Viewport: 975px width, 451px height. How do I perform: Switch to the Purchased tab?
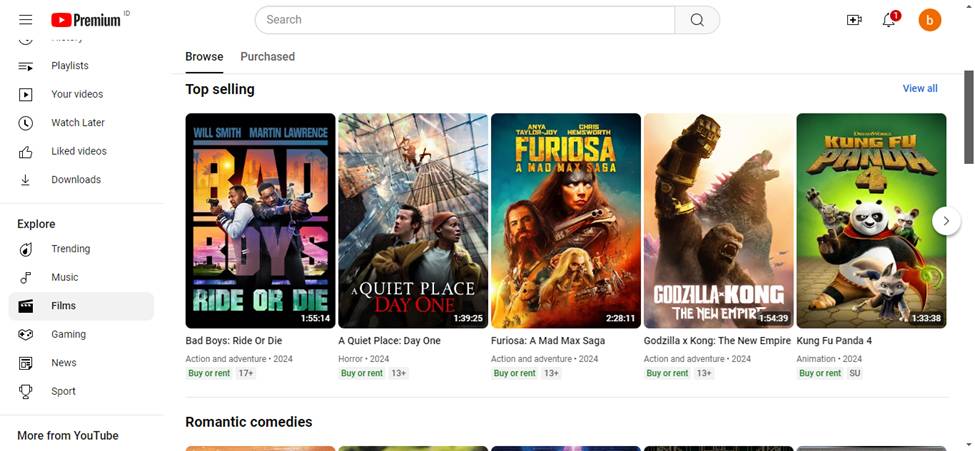coord(267,57)
